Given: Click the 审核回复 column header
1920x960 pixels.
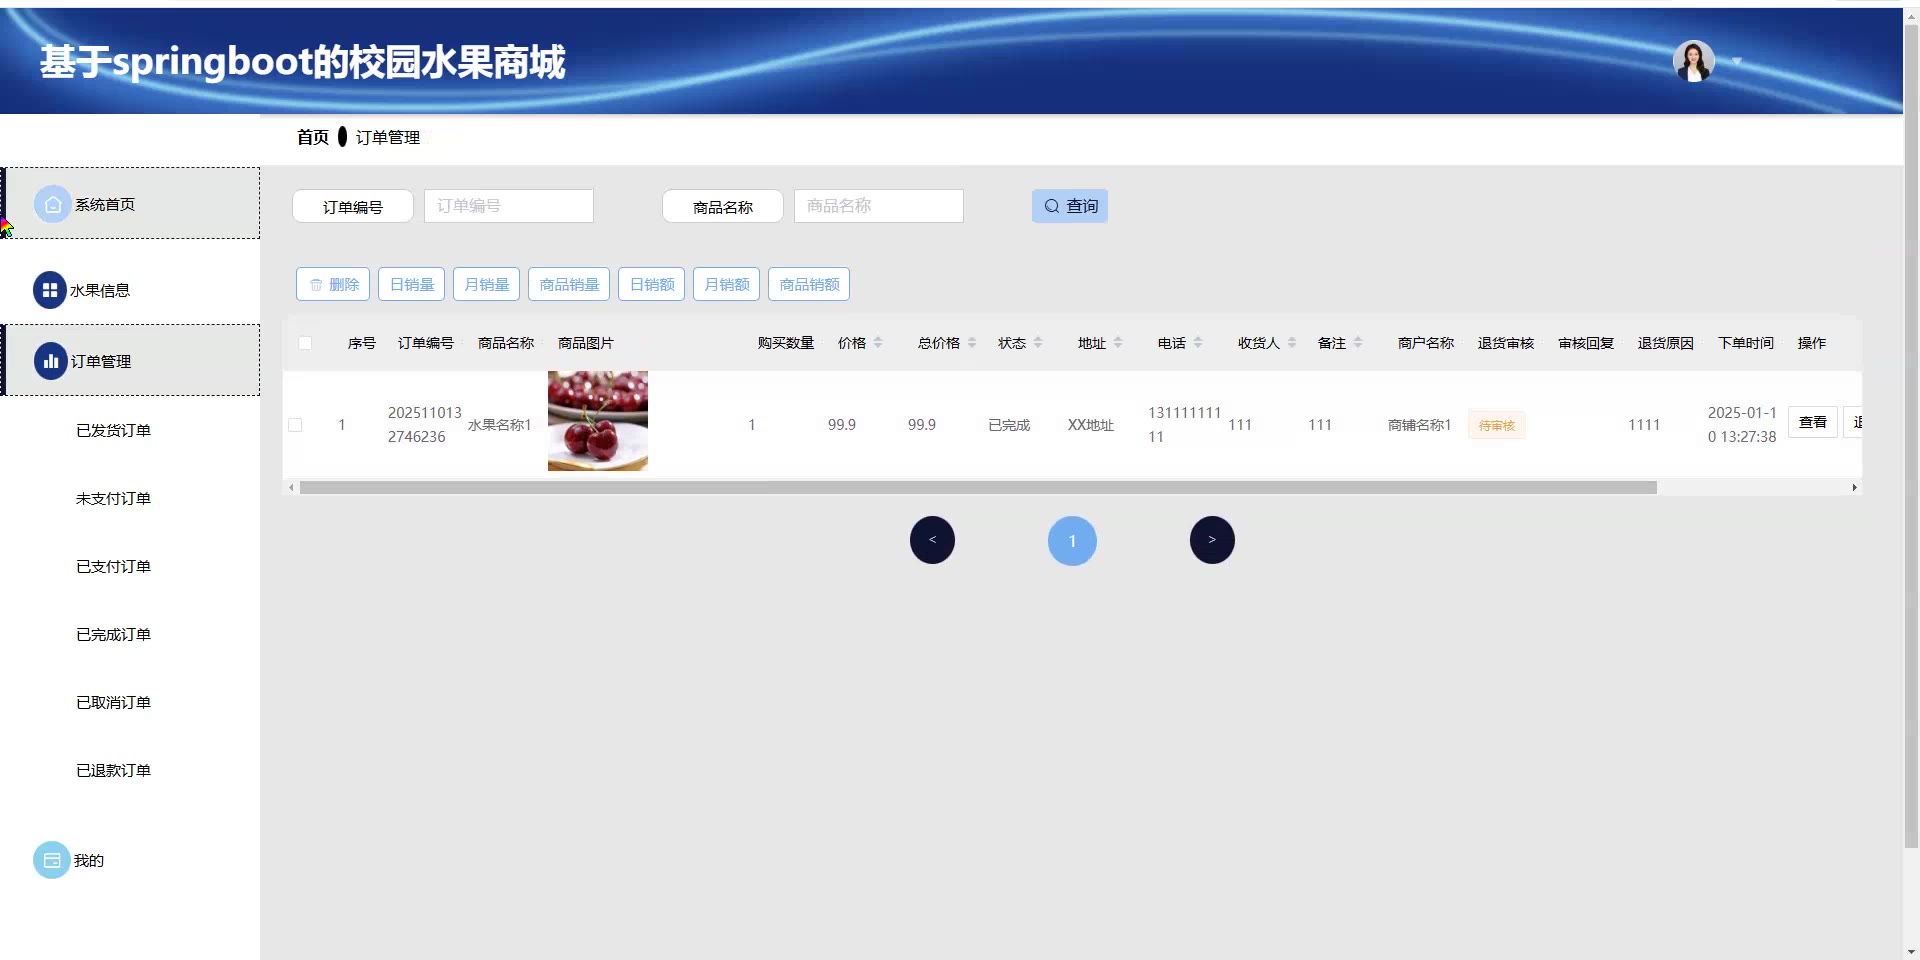Looking at the screenshot, I should (1586, 343).
